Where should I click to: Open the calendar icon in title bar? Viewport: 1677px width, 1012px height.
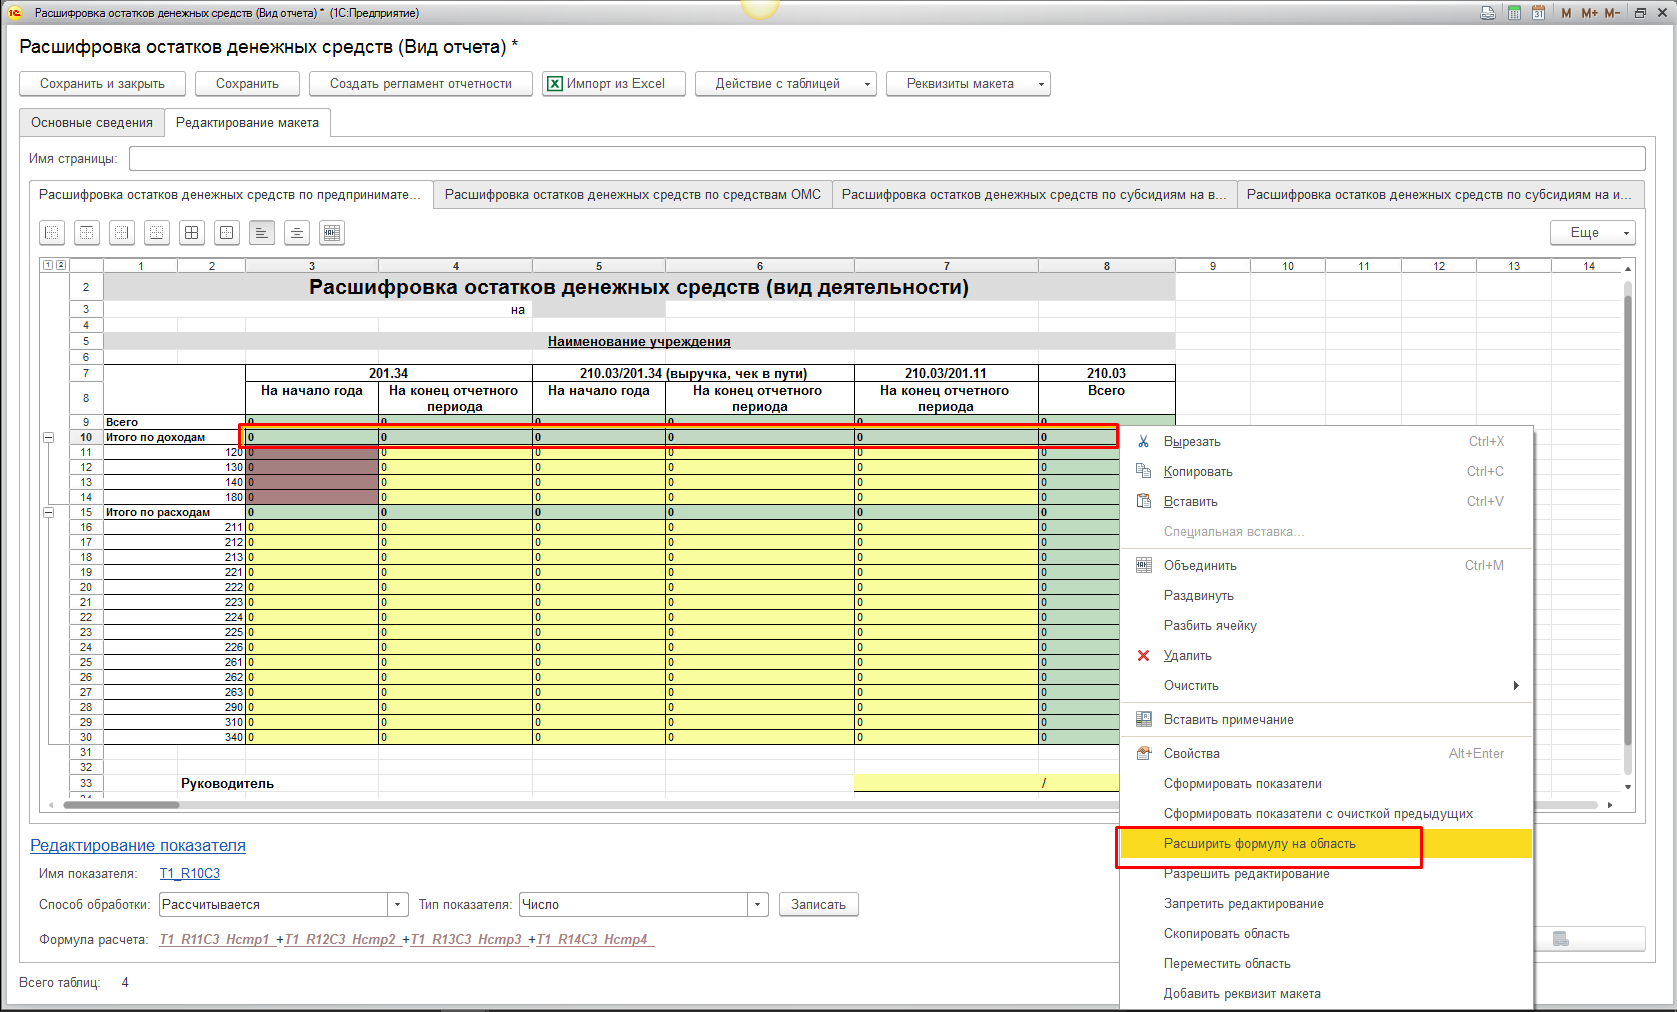click(1538, 13)
